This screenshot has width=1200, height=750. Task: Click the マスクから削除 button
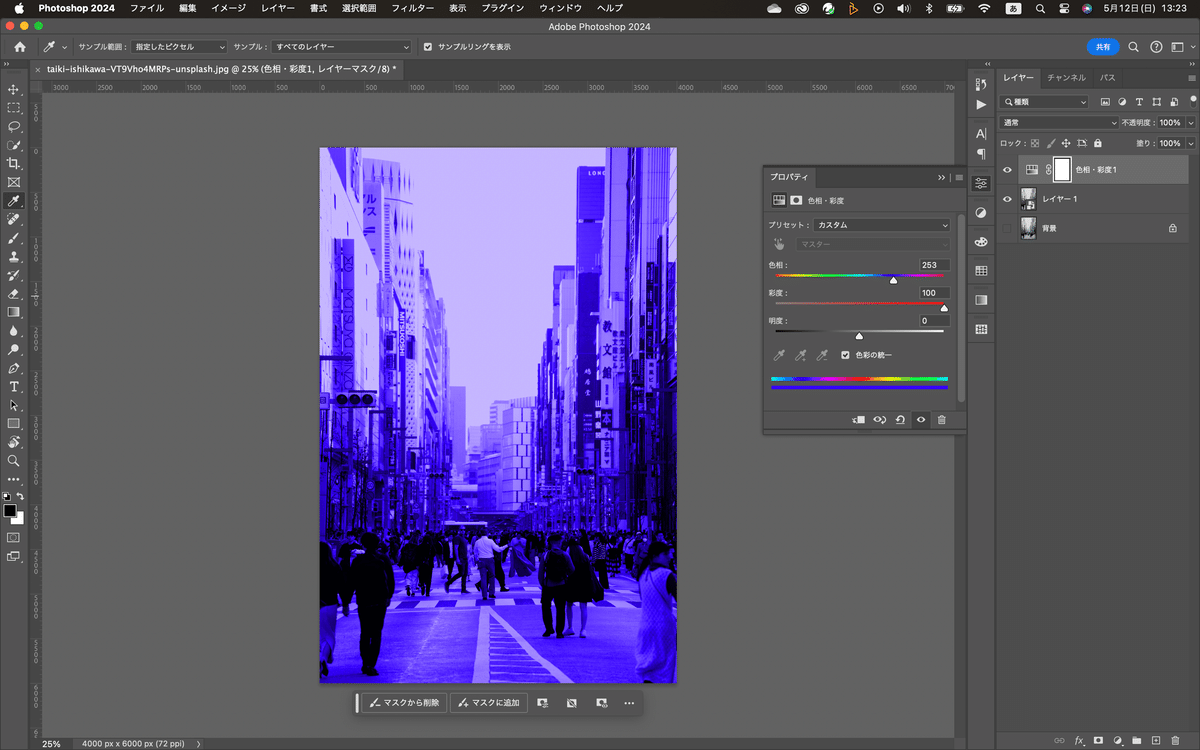[x=404, y=703]
